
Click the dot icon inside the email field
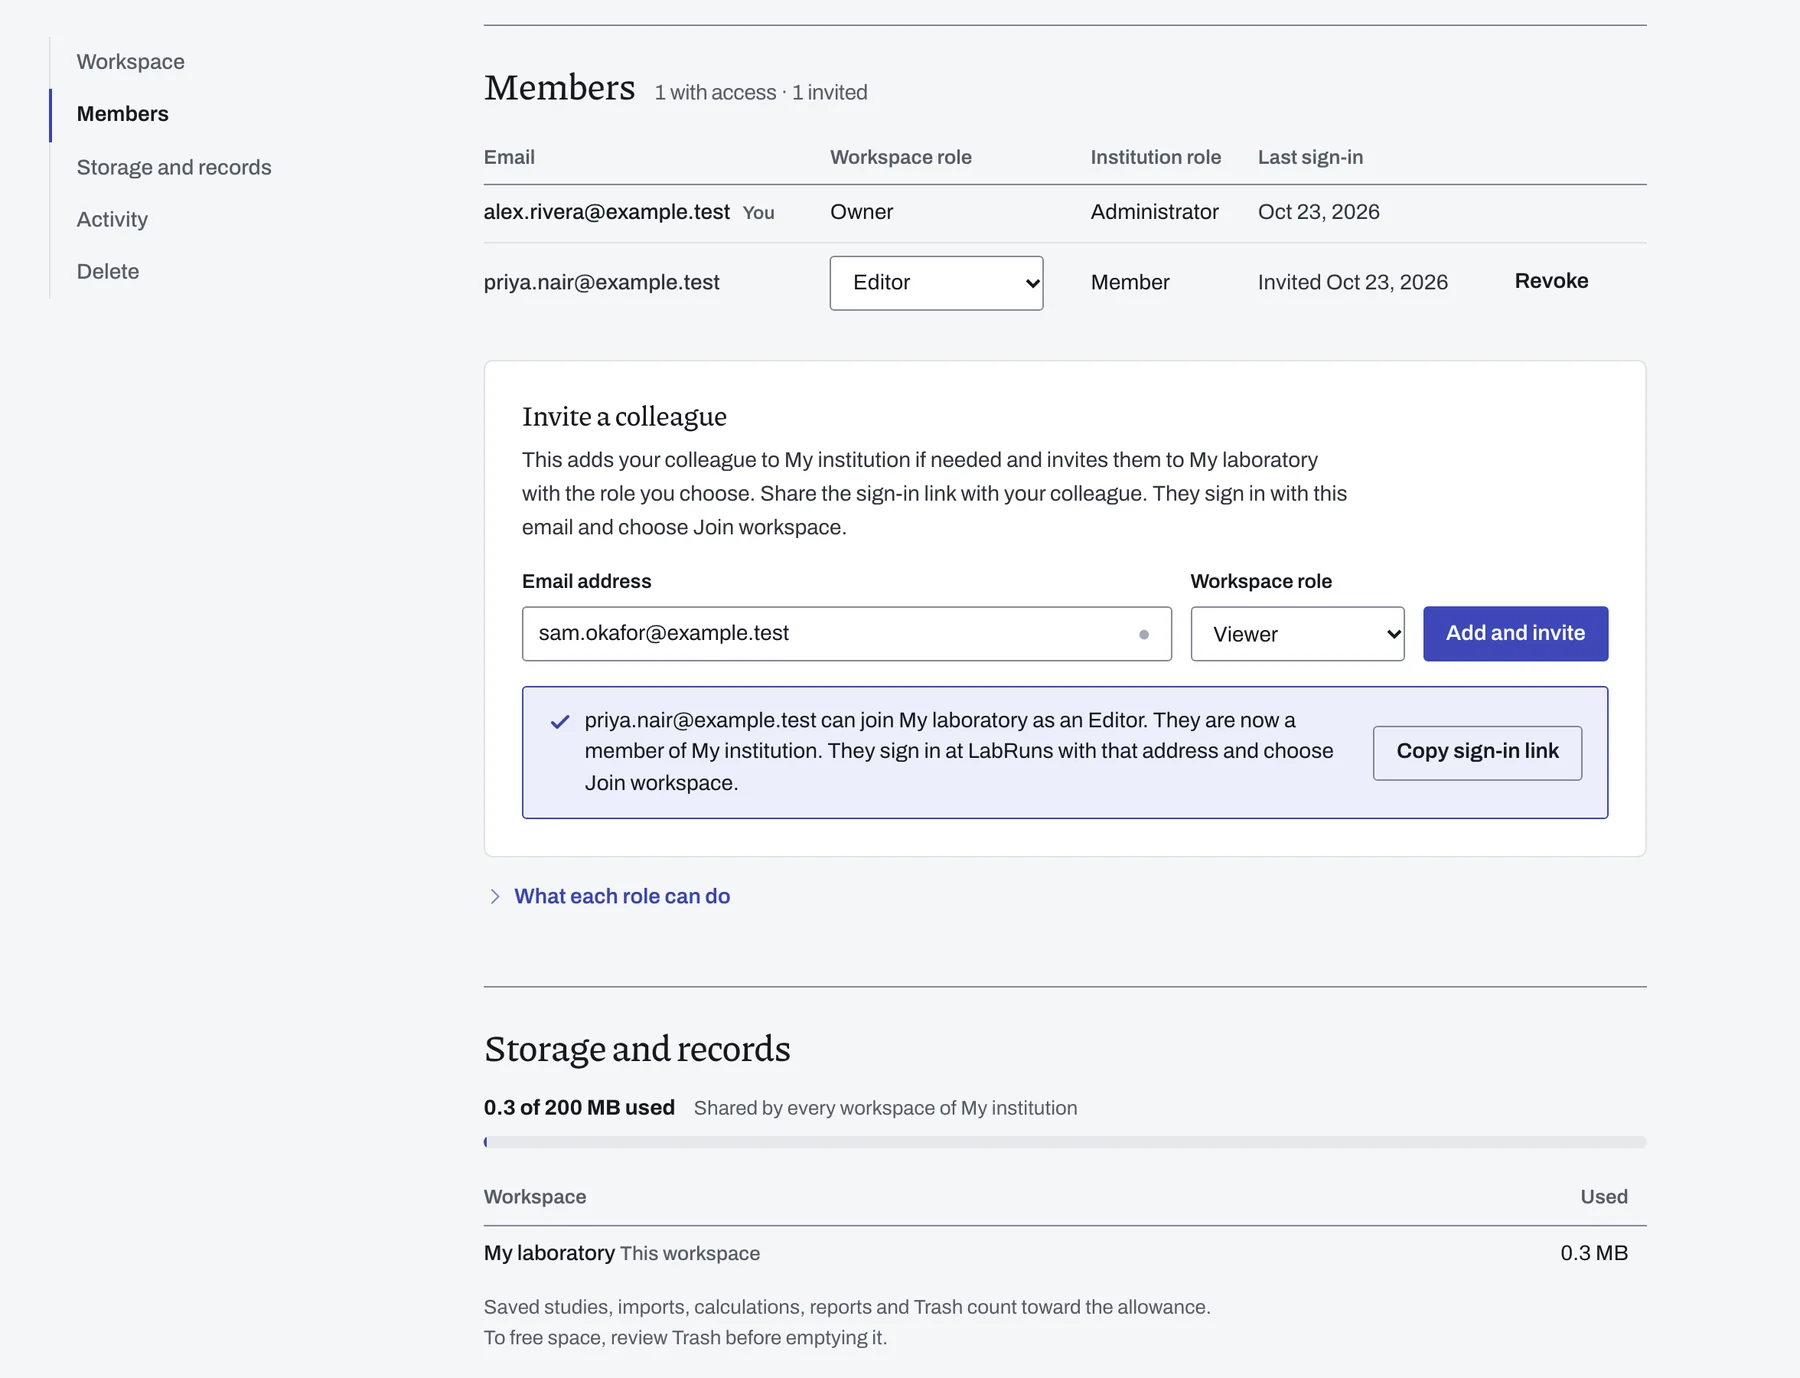(1144, 634)
